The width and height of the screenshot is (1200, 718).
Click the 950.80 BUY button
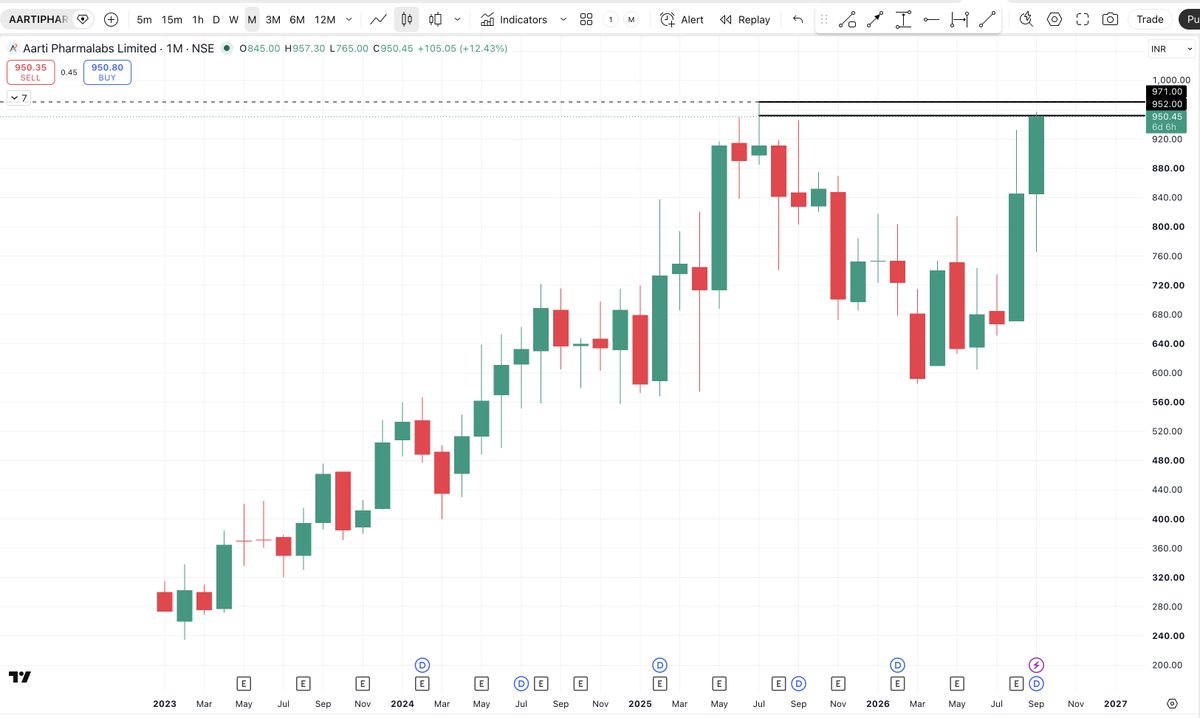[x=107, y=72]
